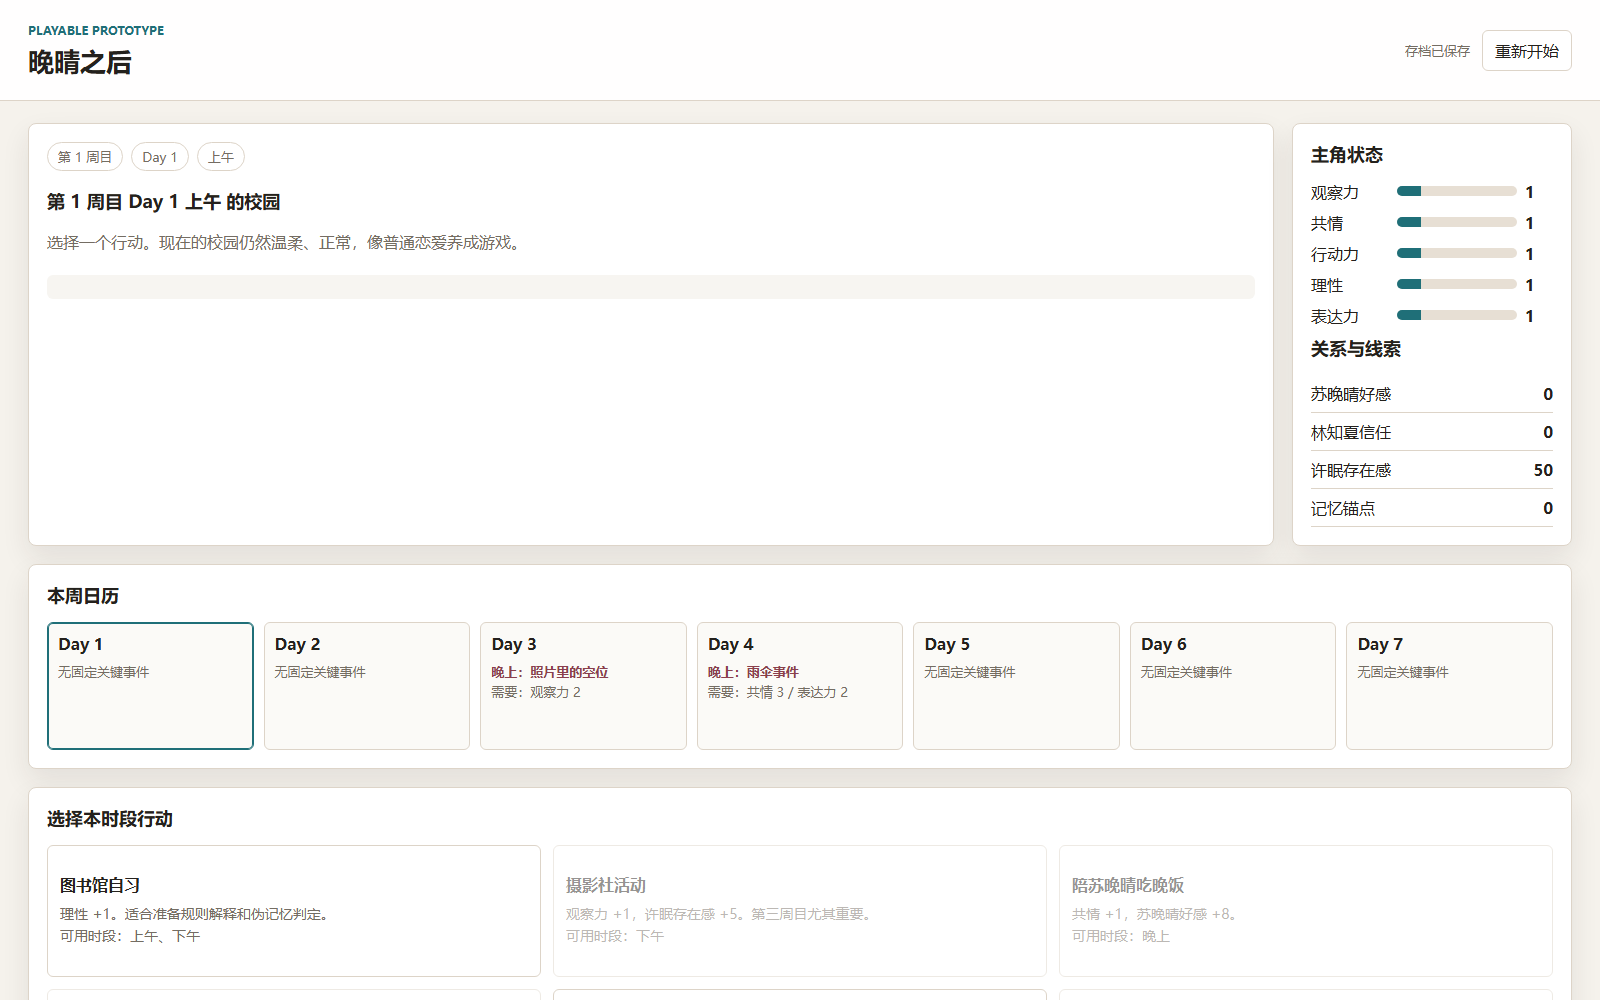The image size is (1600, 1000).
Task: Click the 选择本时段行动 heading
Action: 110,819
